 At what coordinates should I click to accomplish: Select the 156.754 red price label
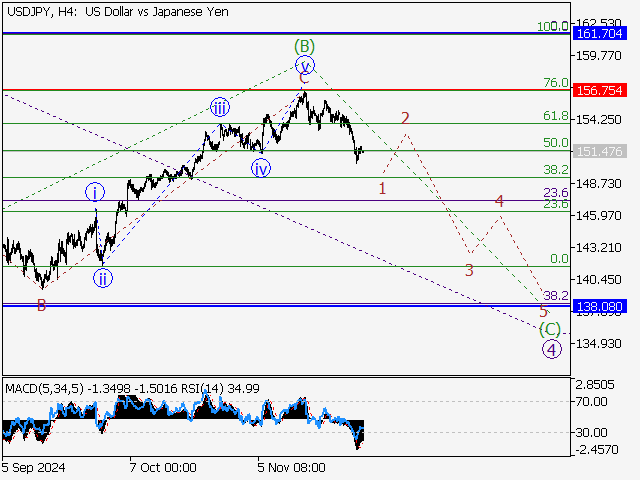click(x=601, y=90)
